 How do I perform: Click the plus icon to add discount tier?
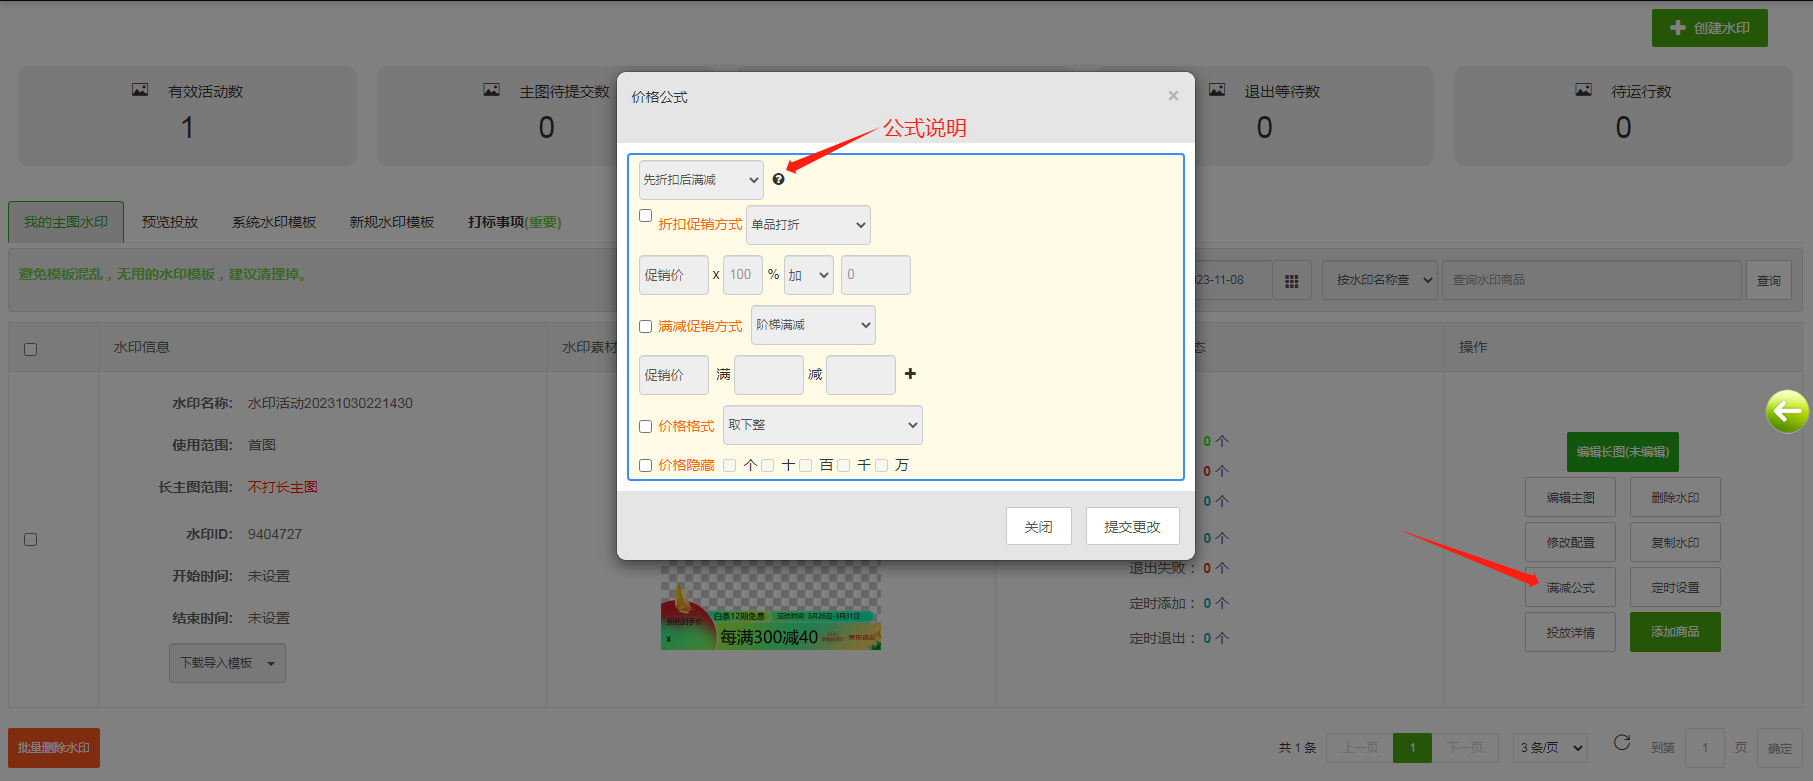click(910, 374)
